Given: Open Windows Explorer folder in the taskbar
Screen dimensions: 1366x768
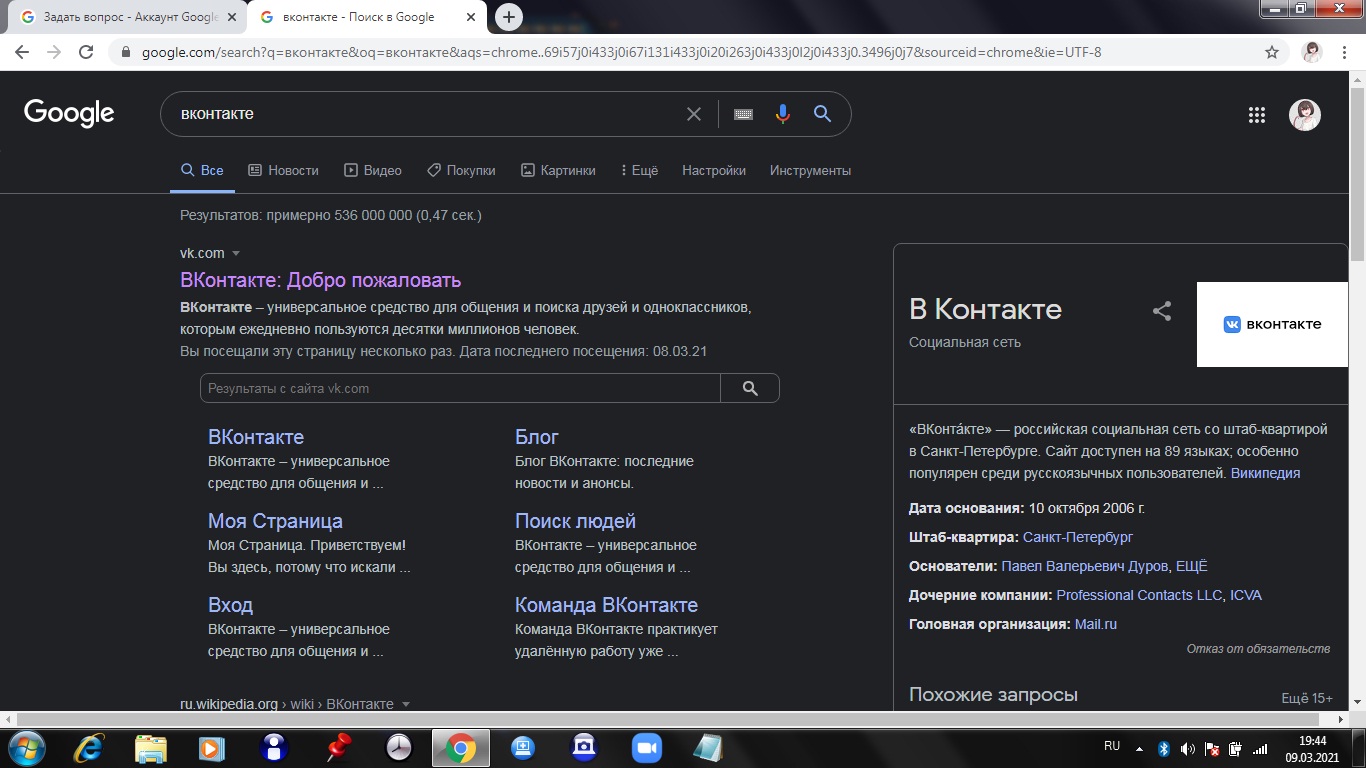Looking at the screenshot, I should click(x=151, y=747).
